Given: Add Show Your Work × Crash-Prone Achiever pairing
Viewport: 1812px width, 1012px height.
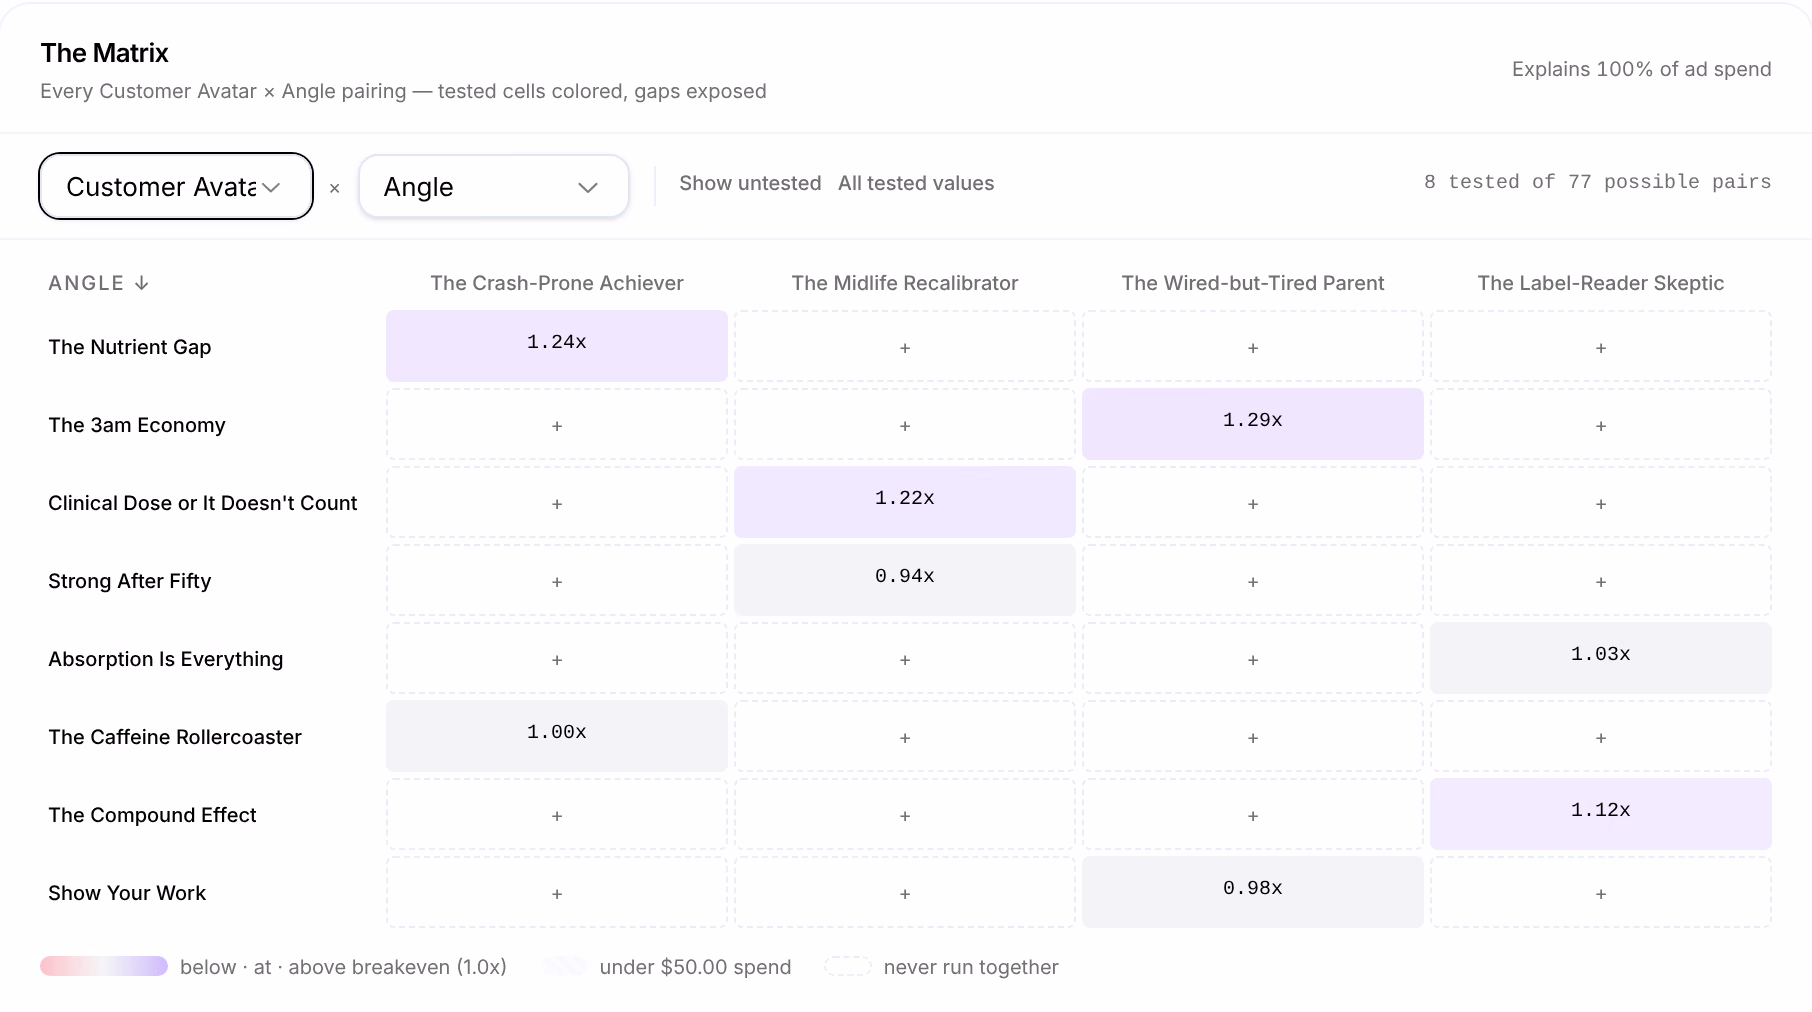Looking at the screenshot, I should (557, 892).
